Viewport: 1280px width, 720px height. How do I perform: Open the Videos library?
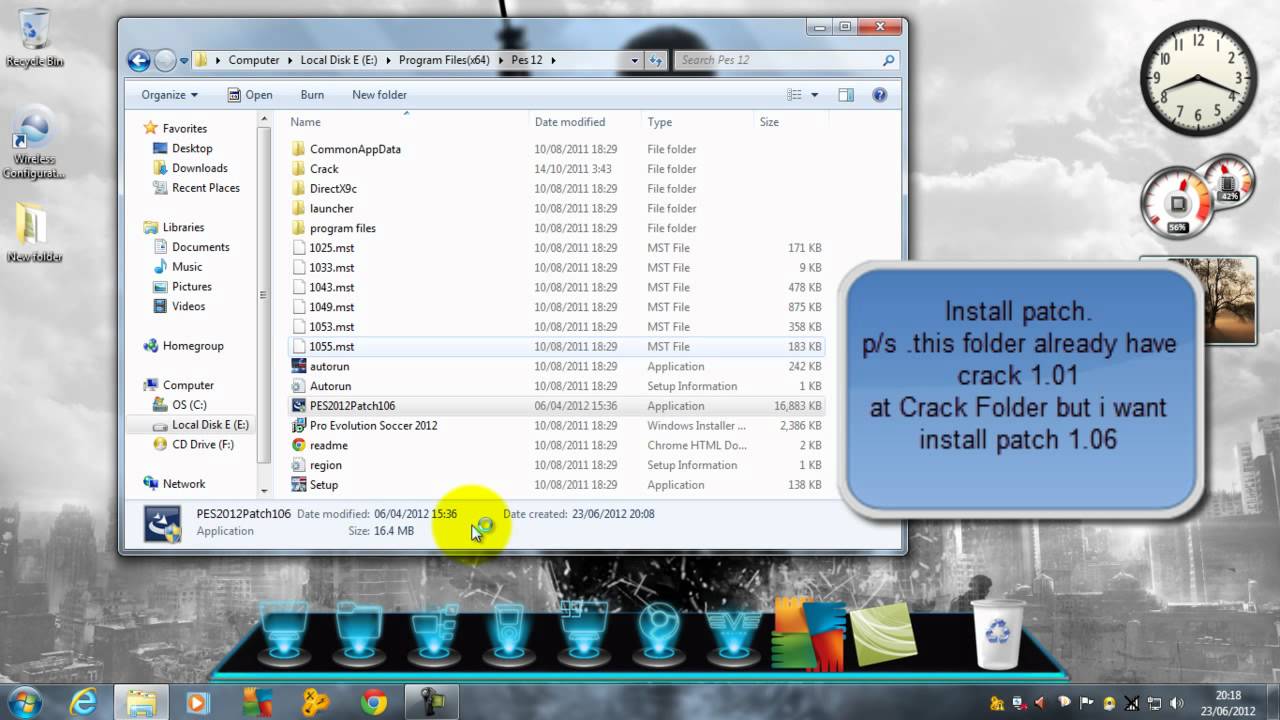pyautogui.click(x=188, y=307)
